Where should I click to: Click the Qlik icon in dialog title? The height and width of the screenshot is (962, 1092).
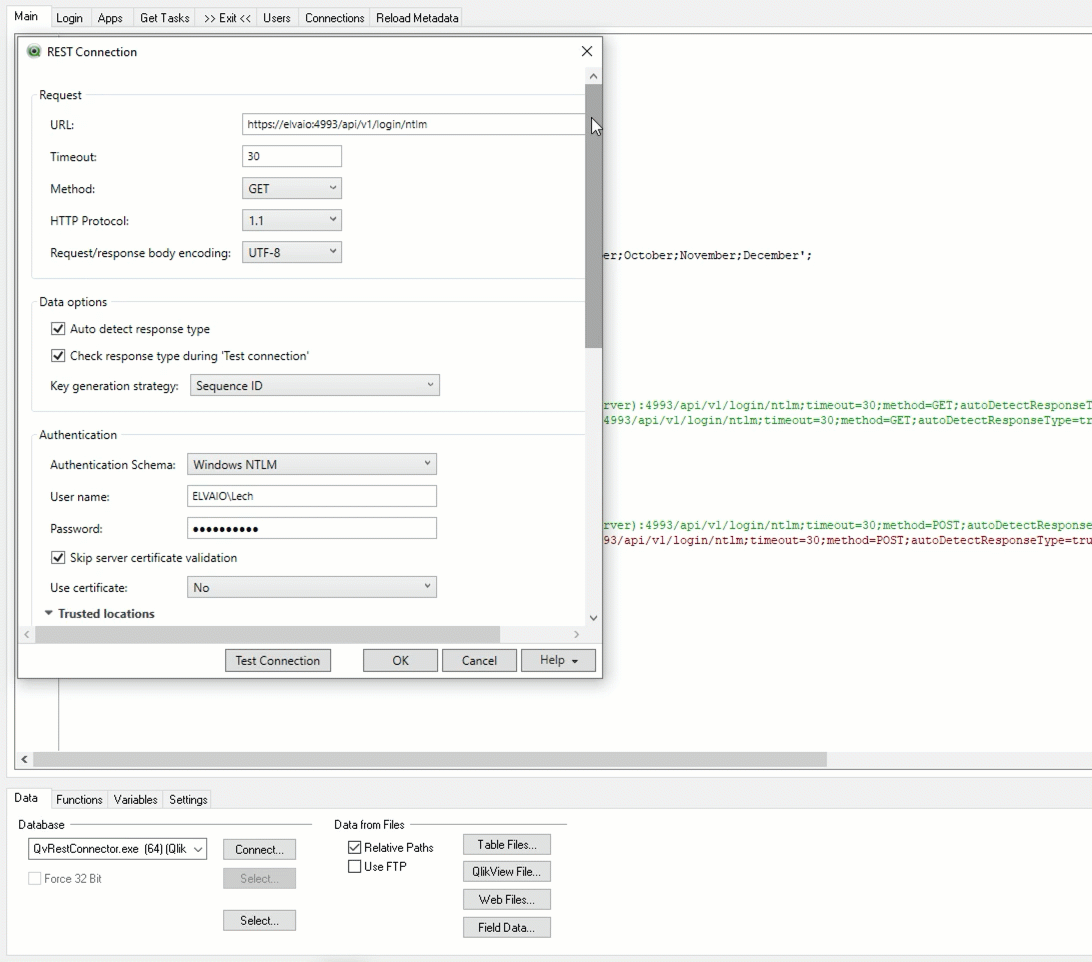[34, 52]
